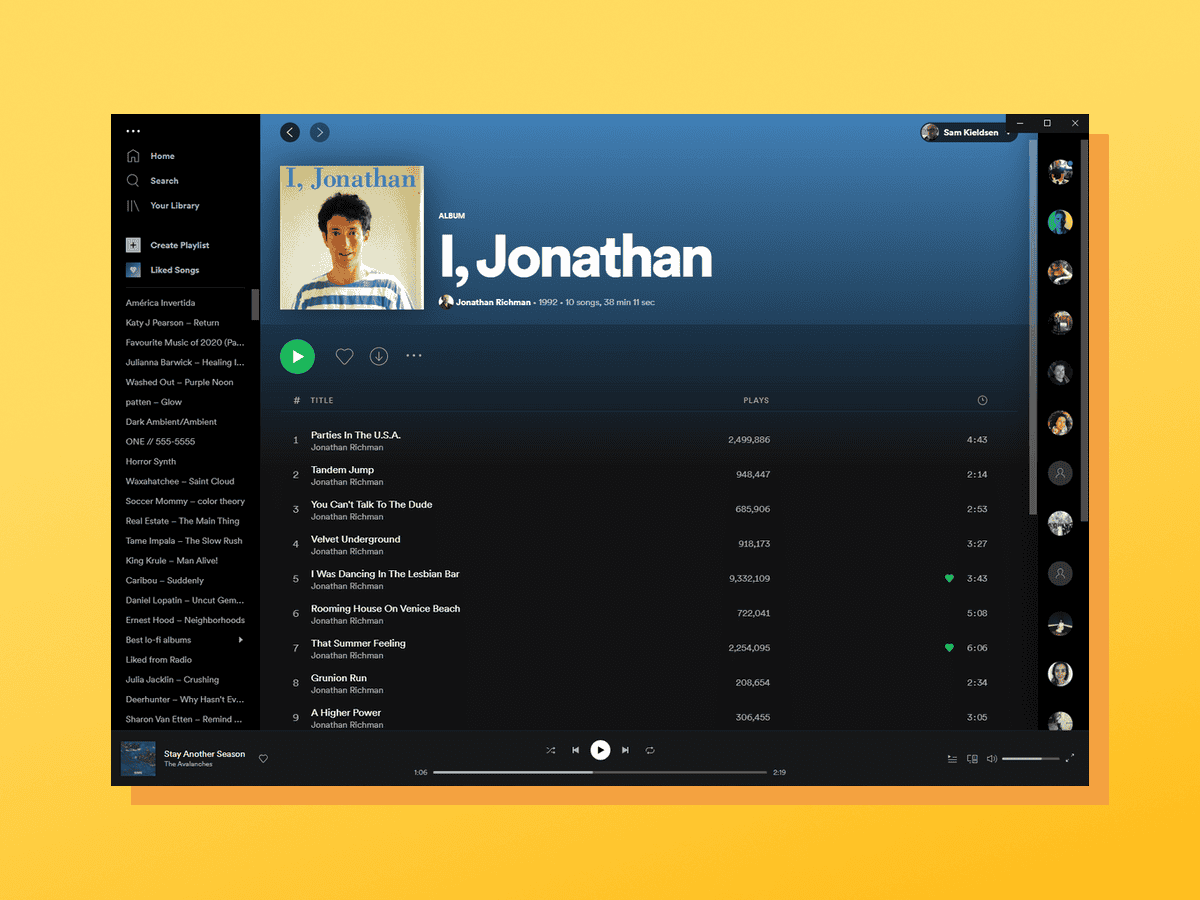The width and height of the screenshot is (1200, 900).
Task: Click the I, Jonathan album cover art
Action: pos(351,236)
